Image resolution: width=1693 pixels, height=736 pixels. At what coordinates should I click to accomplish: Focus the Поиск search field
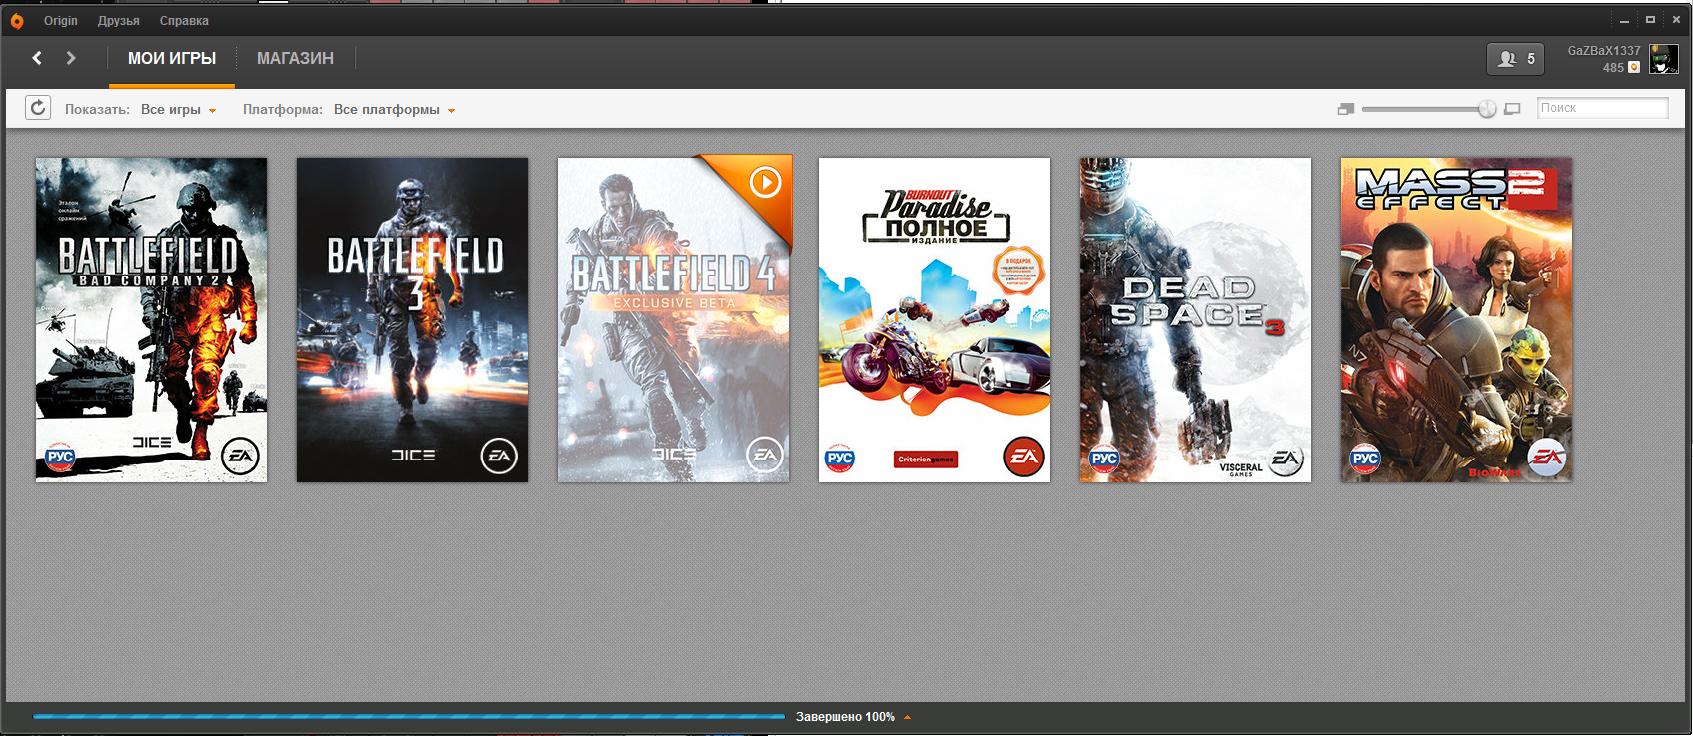[x=1602, y=108]
